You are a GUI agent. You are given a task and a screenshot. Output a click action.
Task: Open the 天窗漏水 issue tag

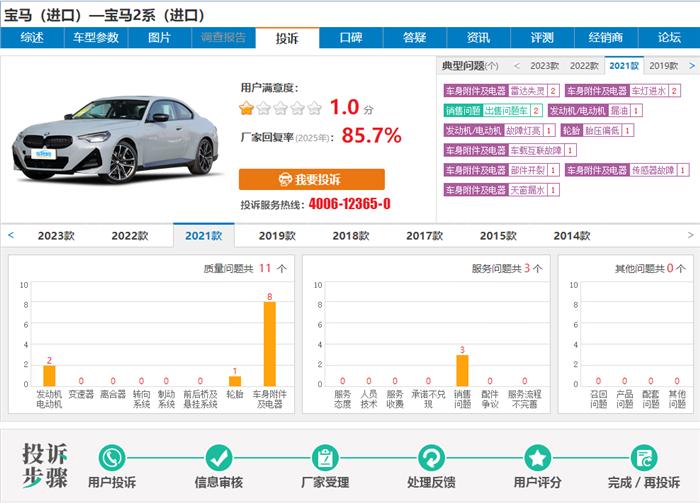pyautogui.click(x=501, y=190)
